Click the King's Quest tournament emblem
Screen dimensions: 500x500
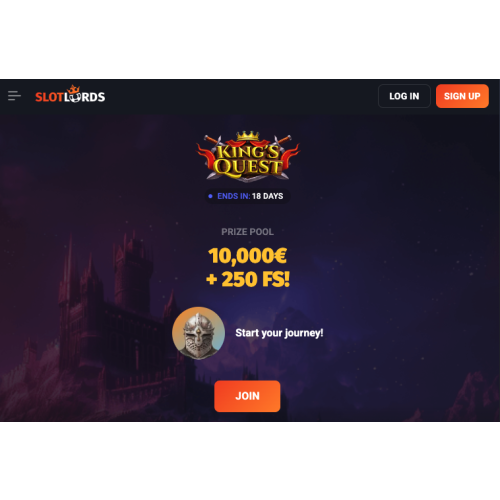click(x=248, y=156)
